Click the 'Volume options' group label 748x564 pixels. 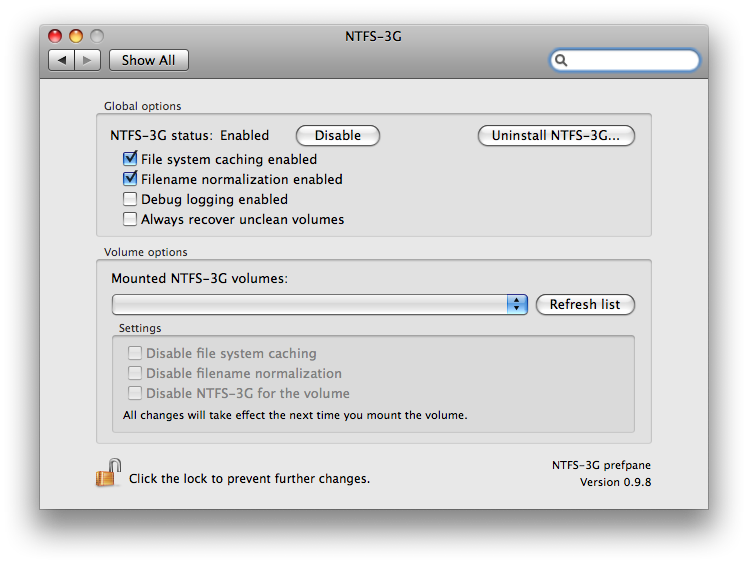click(145, 252)
